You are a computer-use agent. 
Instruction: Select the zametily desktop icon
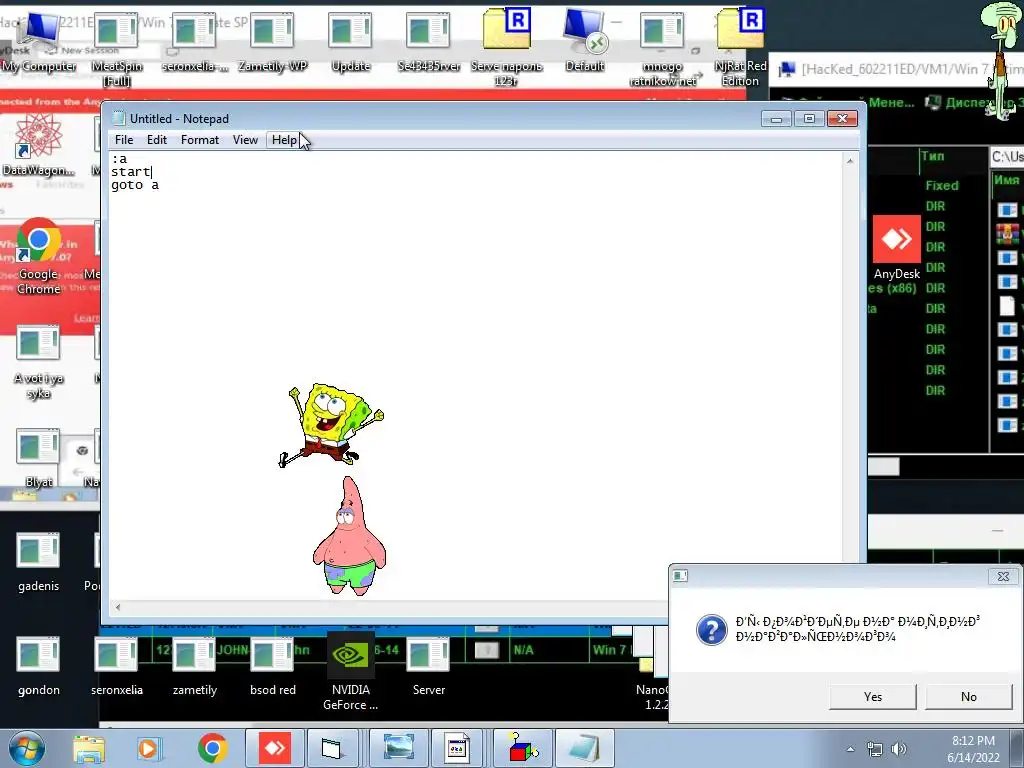[195, 666]
